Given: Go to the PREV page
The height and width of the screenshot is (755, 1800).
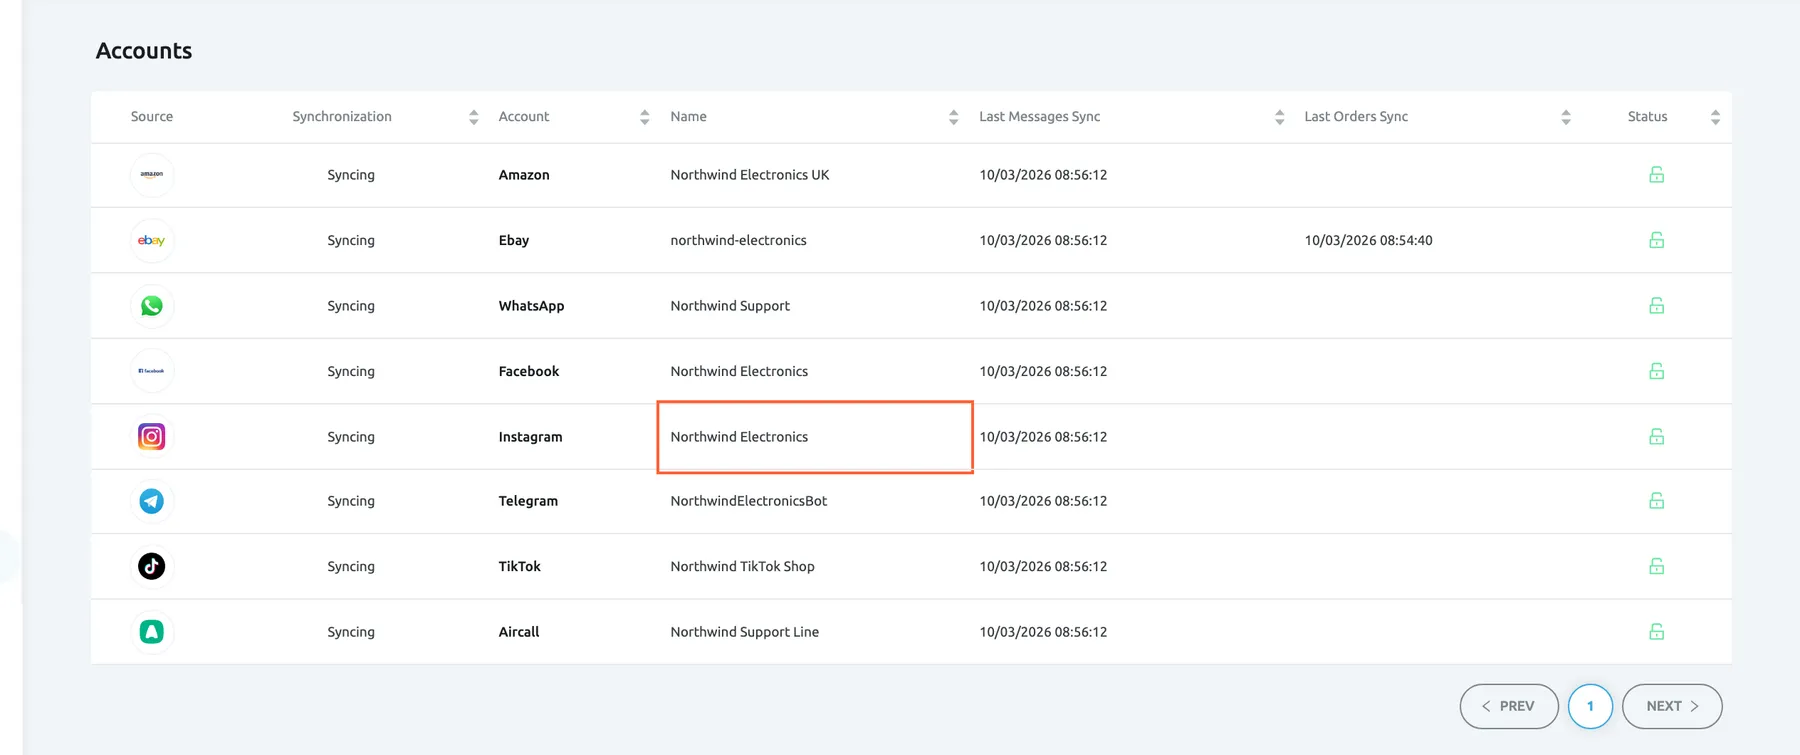Looking at the screenshot, I should (x=1509, y=706).
